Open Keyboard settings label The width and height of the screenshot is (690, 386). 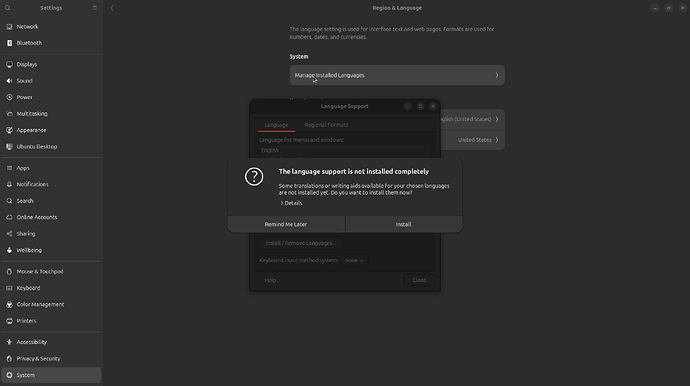[29, 288]
